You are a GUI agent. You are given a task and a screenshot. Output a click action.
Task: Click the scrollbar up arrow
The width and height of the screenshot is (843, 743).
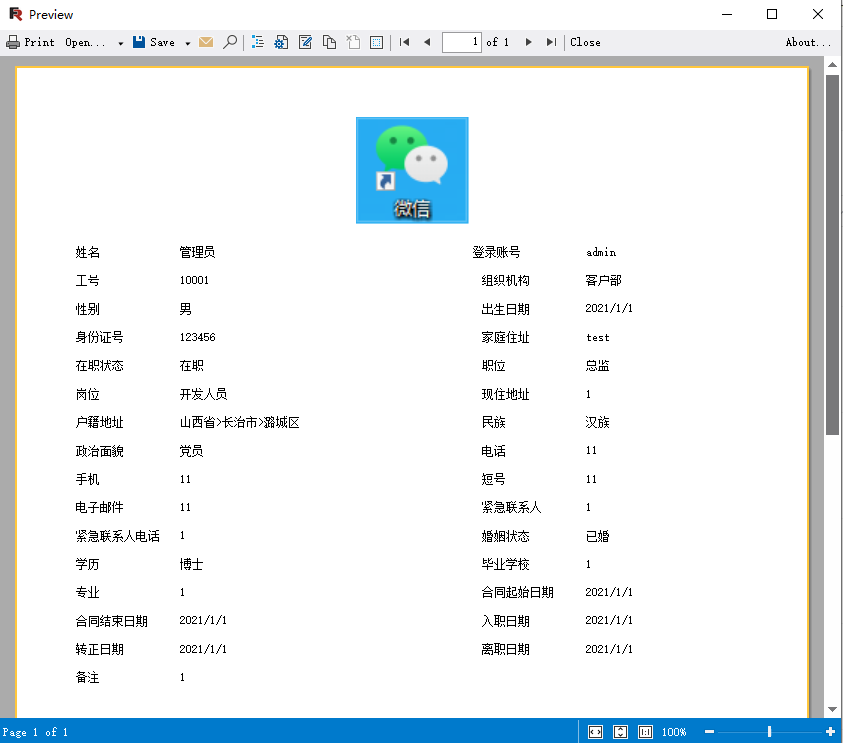pos(832,65)
